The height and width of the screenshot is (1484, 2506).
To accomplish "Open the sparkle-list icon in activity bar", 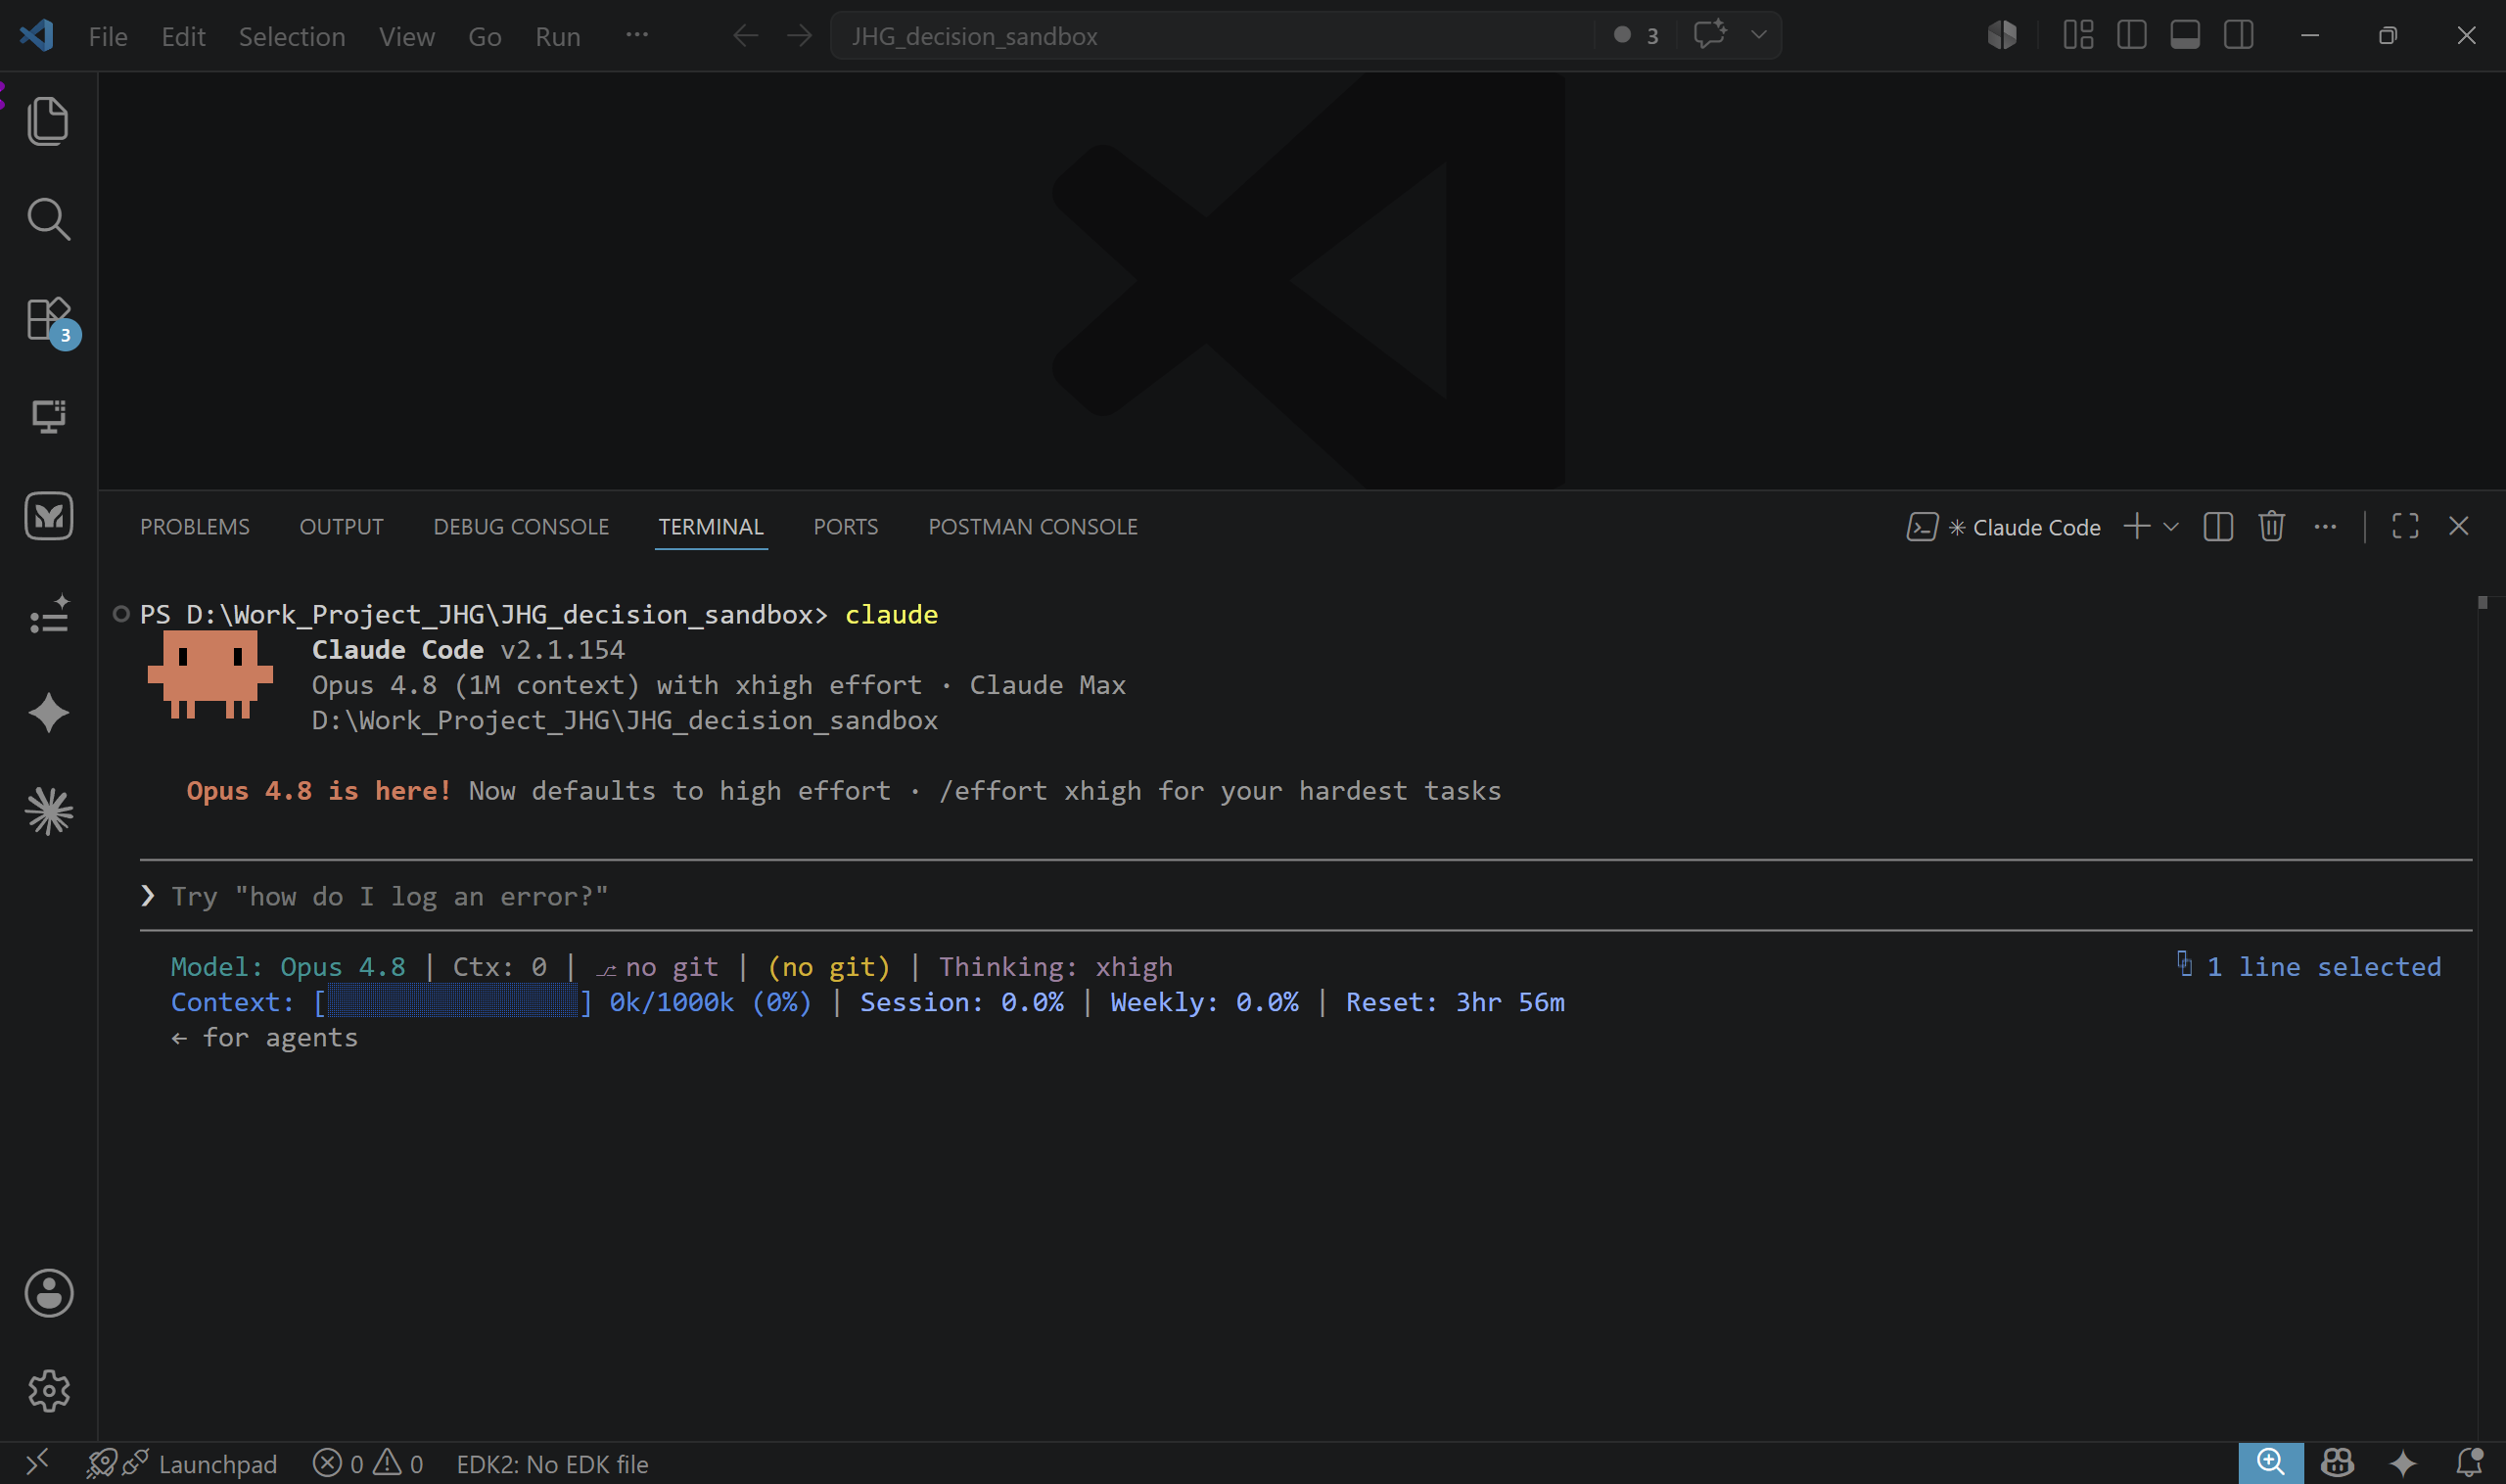I will [48, 614].
